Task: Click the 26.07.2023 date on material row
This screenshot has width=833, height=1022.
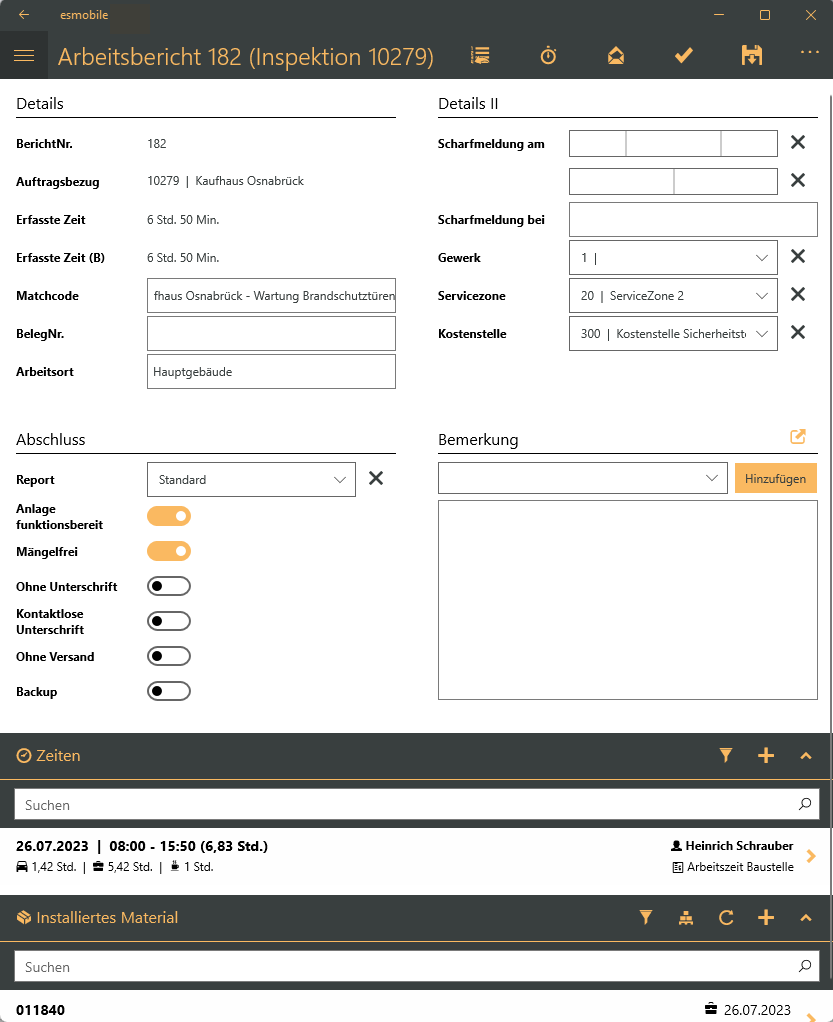Action: (757, 1010)
